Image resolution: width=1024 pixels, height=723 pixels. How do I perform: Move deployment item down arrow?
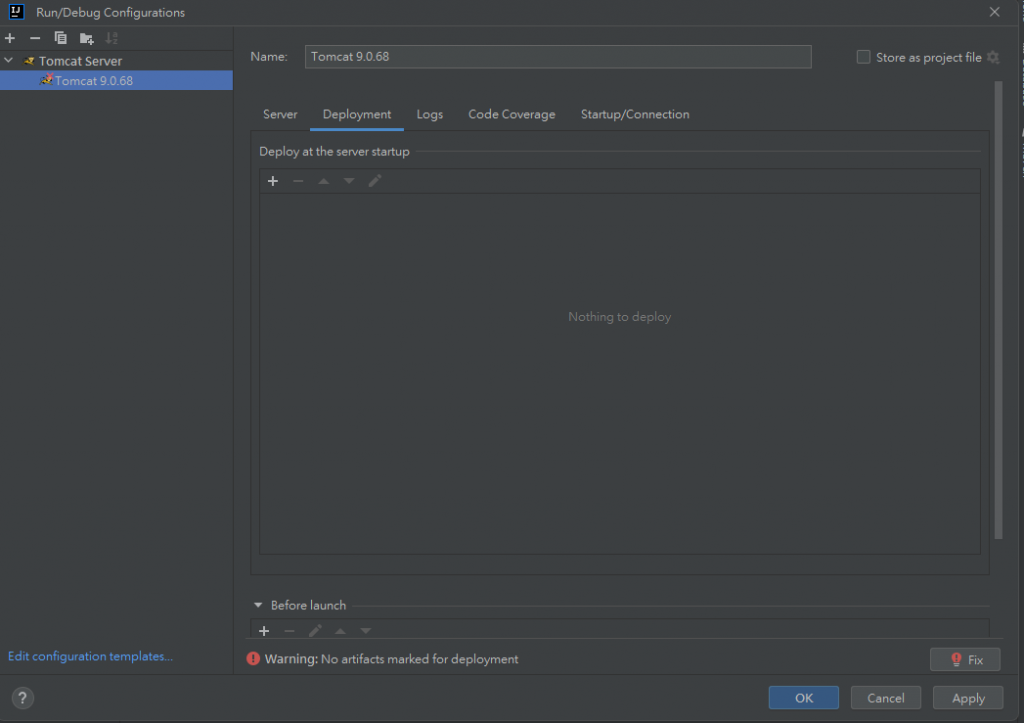point(349,181)
